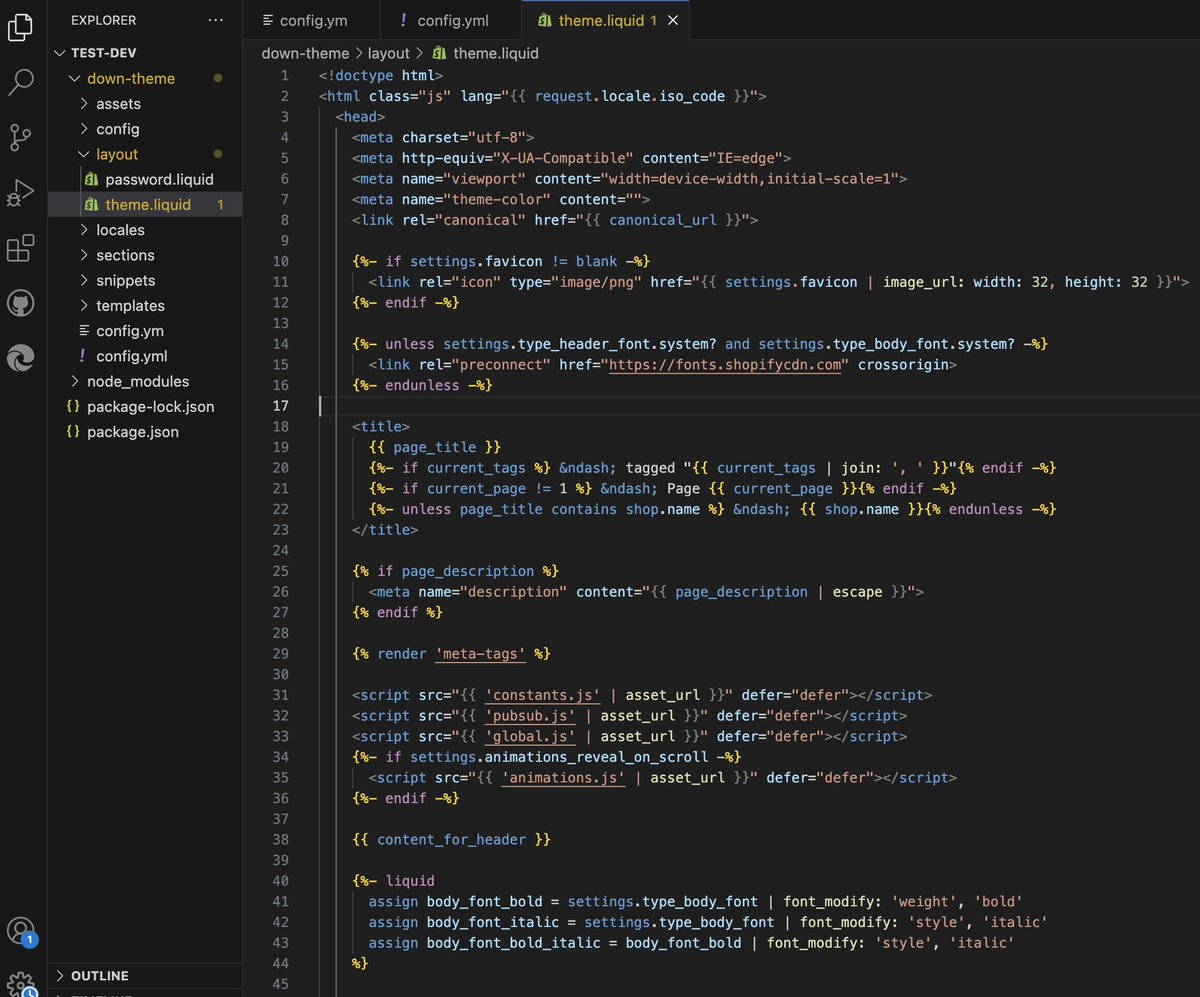The image size is (1200, 997).
Task: Click the braces icon of package.json
Action: pyautogui.click(x=73, y=432)
